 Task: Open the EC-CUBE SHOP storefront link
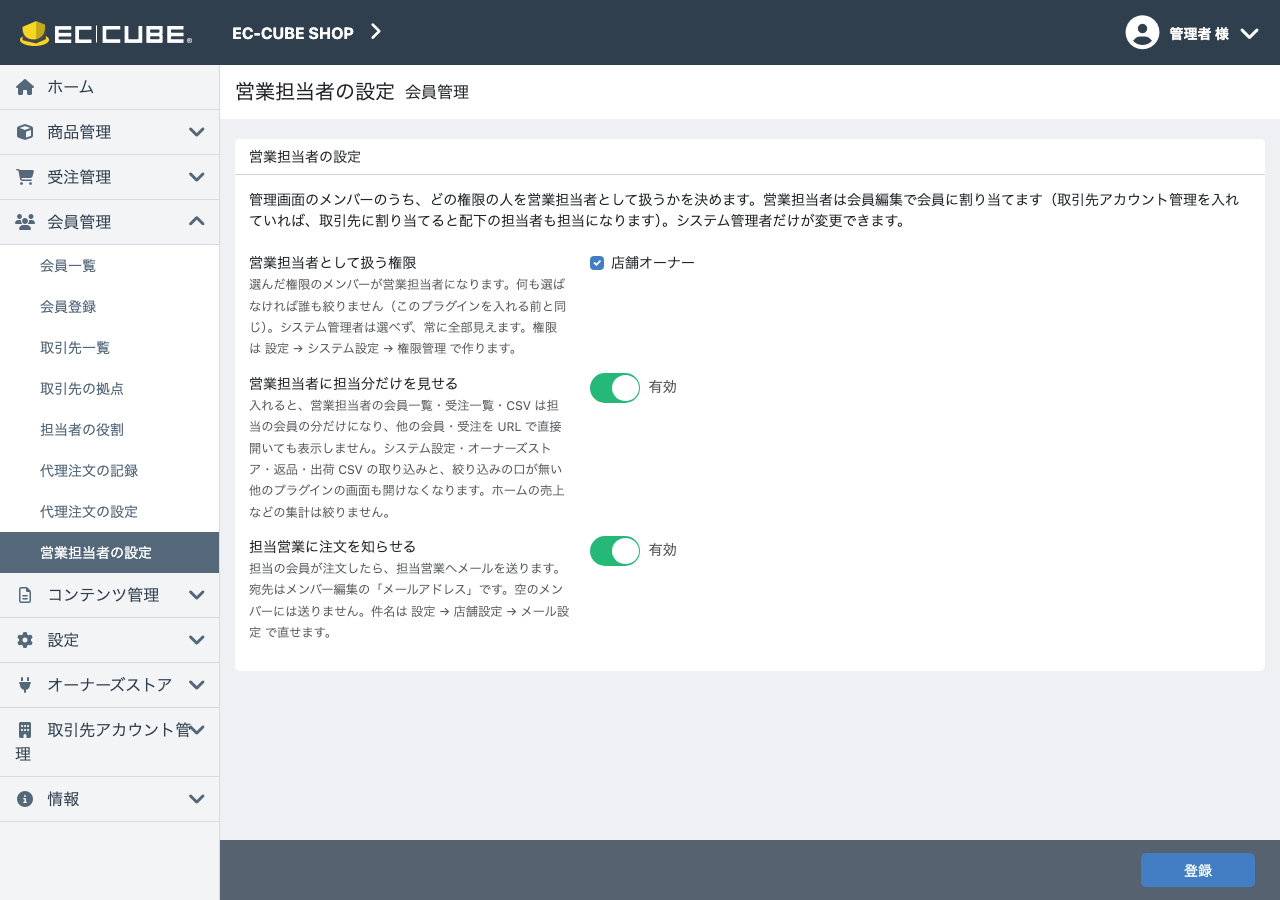pyautogui.click(x=293, y=33)
